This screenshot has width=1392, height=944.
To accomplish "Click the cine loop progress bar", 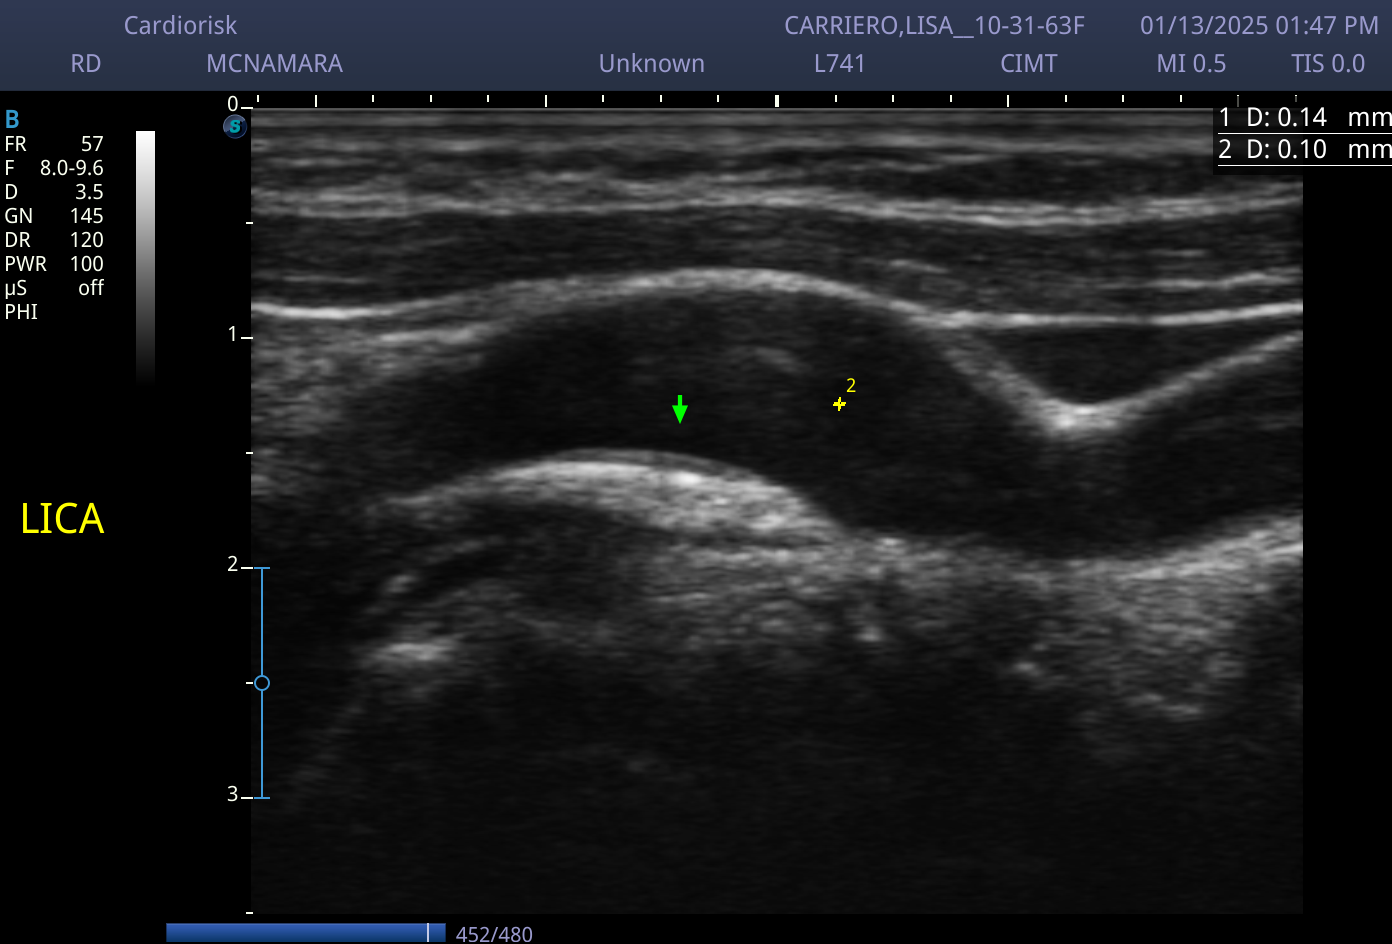I will (305, 933).
